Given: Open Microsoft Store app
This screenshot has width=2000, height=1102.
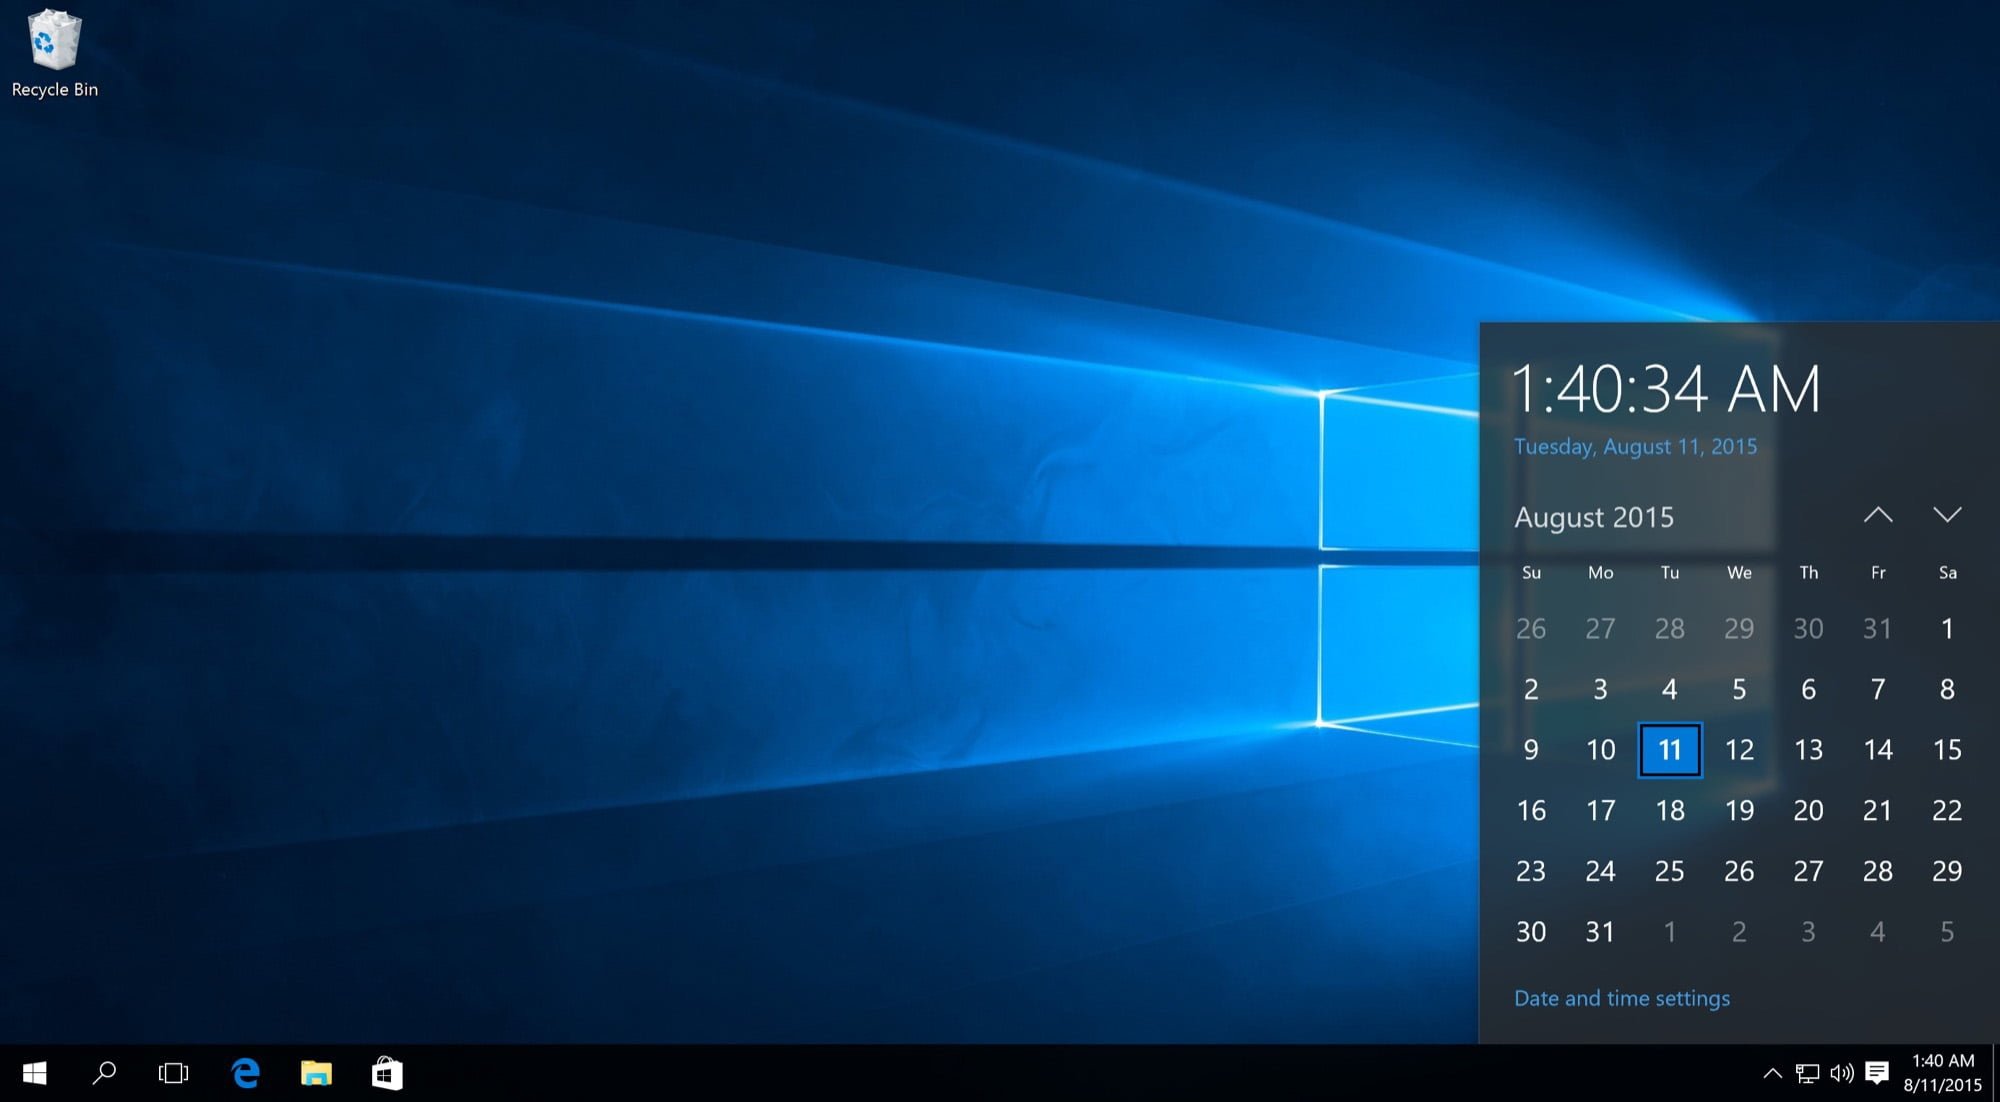Looking at the screenshot, I should click(x=387, y=1074).
